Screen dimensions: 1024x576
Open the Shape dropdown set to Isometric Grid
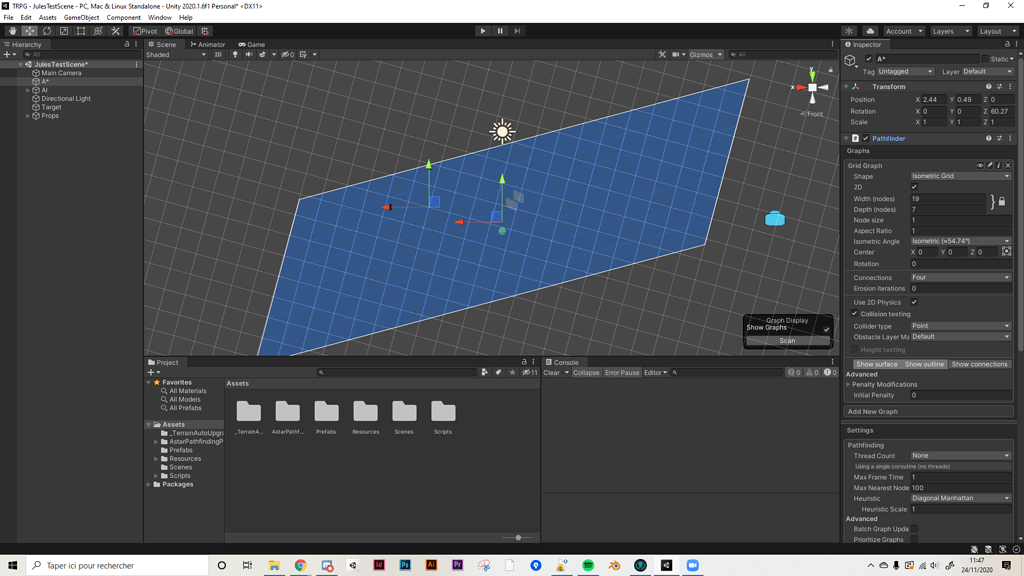(x=960, y=175)
